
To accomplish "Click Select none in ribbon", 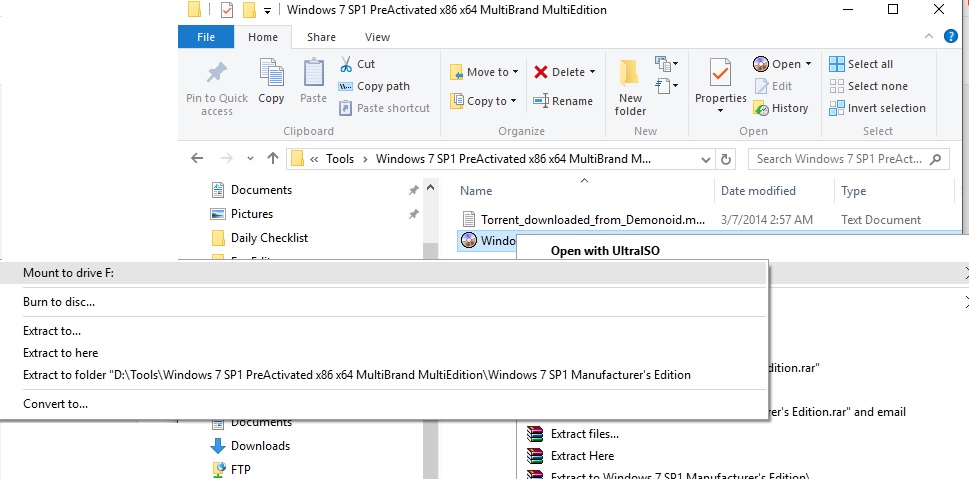I will tap(868, 86).
